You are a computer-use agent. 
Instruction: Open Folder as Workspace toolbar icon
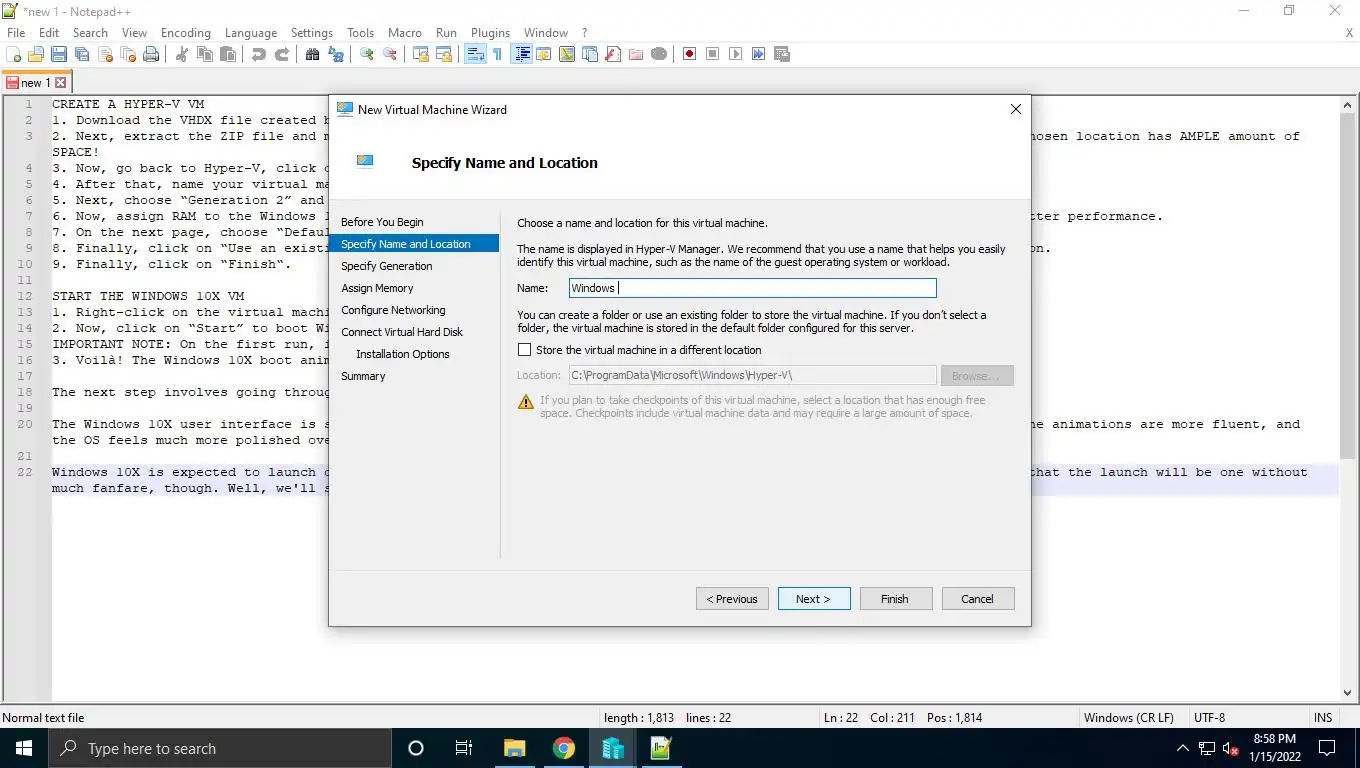[x=635, y=54]
